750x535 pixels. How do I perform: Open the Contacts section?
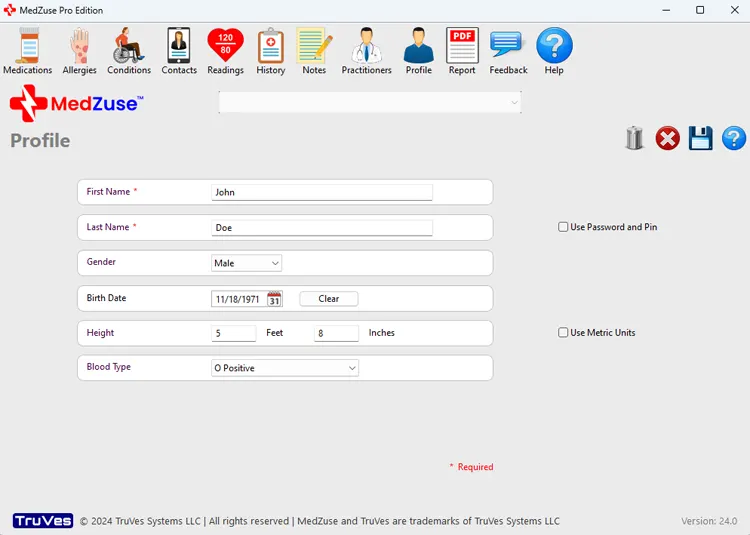(x=179, y=51)
